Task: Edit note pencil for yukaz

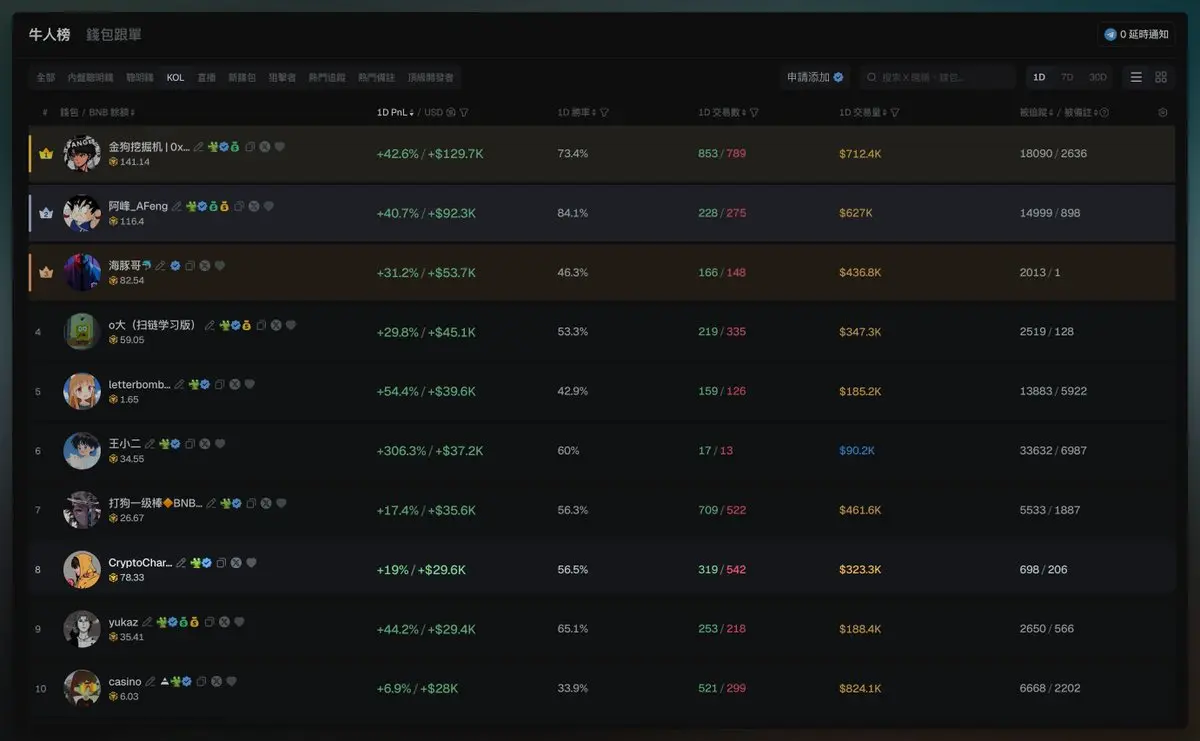Action: click(147, 622)
